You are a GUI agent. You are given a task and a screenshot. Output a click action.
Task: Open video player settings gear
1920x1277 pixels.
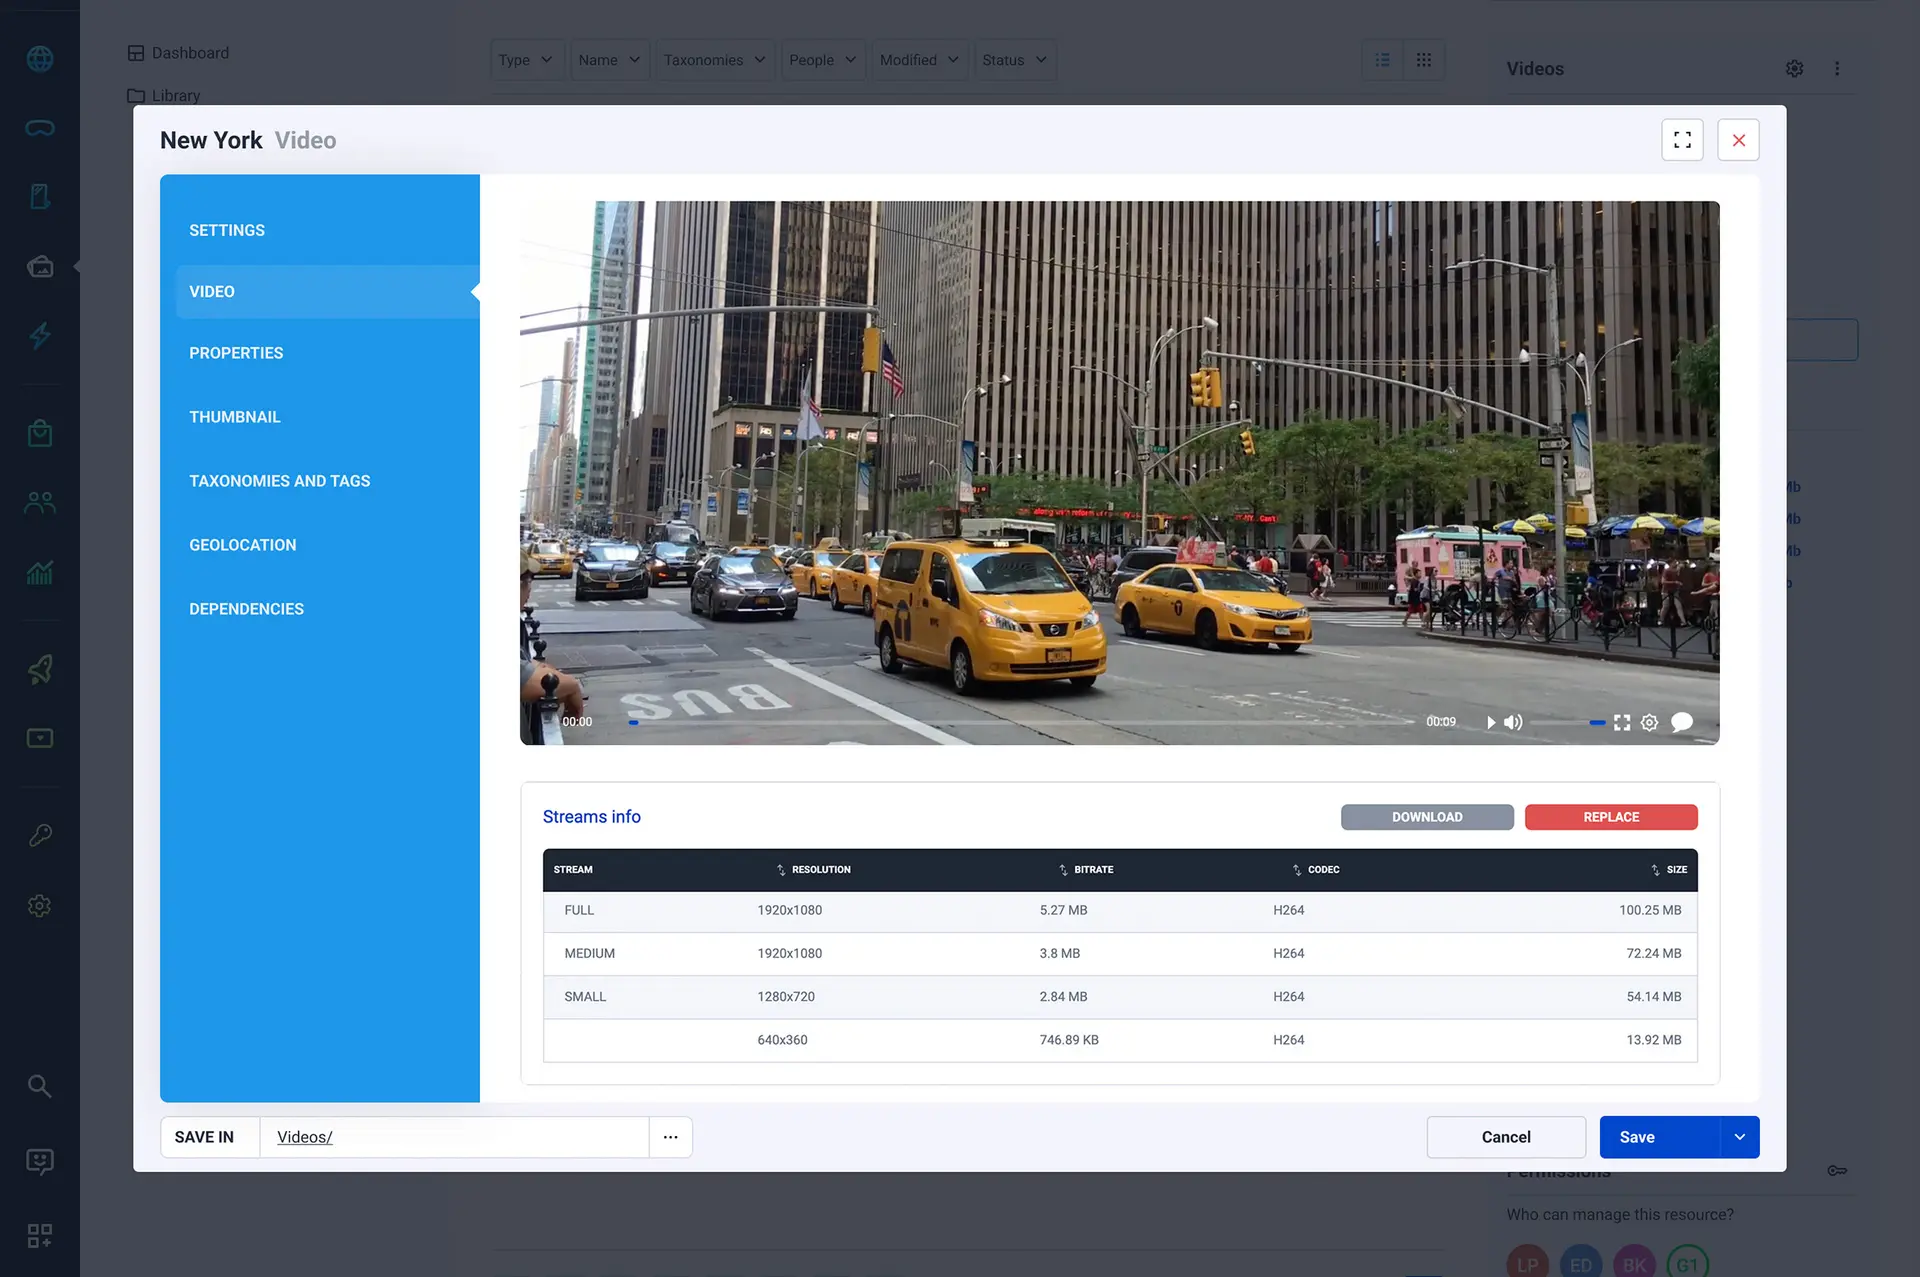pos(1650,722)
